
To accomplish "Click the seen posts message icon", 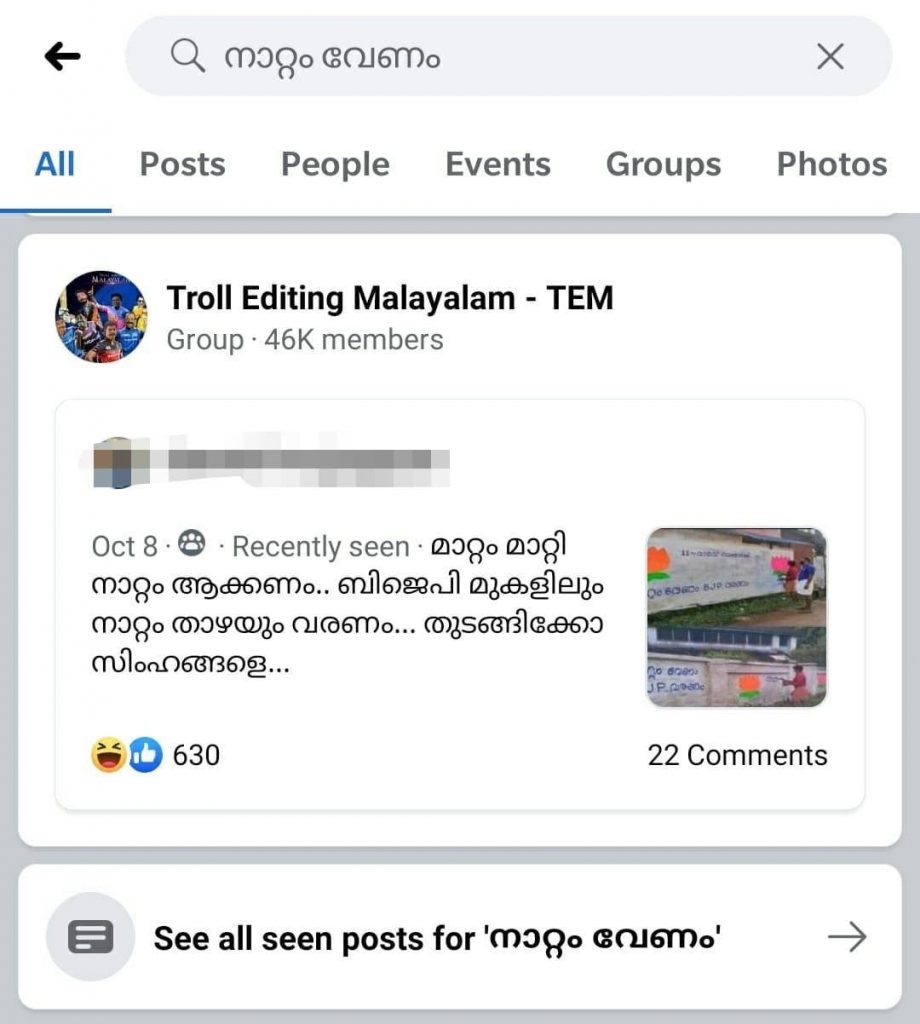I will tap(90, 937).
